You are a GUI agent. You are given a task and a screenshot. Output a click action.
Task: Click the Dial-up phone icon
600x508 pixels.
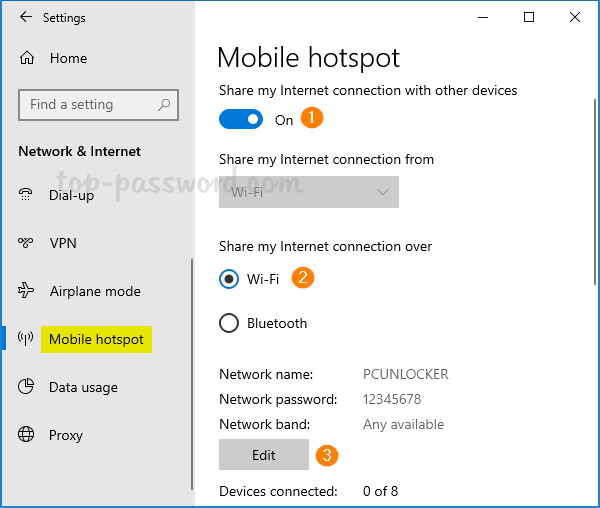click(x=26, y=195)
